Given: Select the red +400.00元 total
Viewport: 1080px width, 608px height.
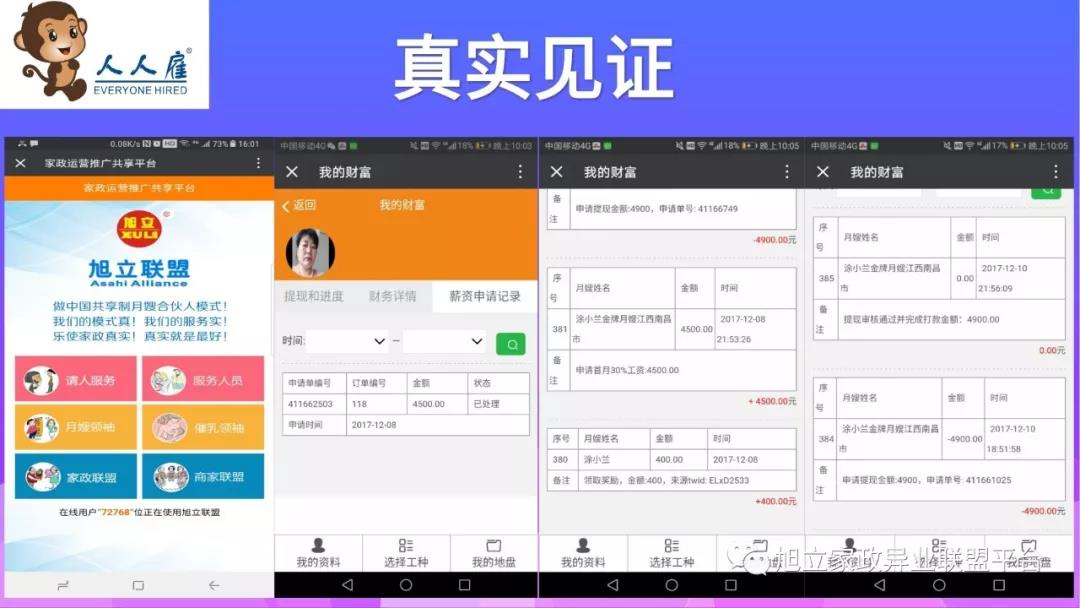Looking at the screenshot, I should pyautogui.click(x=776, y=501).
